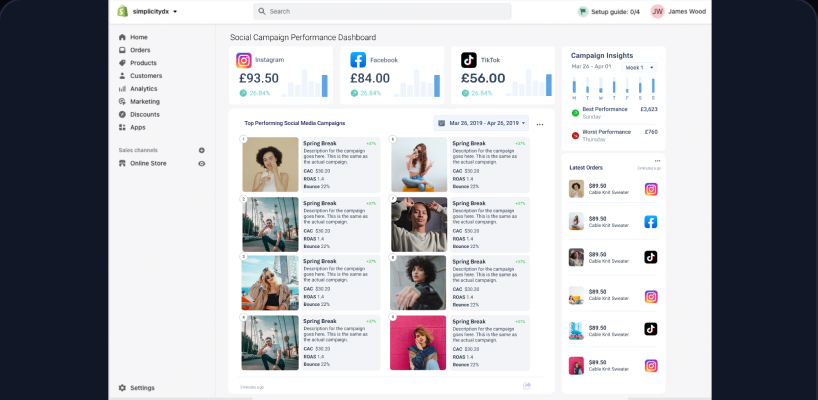Screen dimensions: 818x400
Task: Open campaign 1 thumbnail with curly-haired woman
Action: (270, 164)
